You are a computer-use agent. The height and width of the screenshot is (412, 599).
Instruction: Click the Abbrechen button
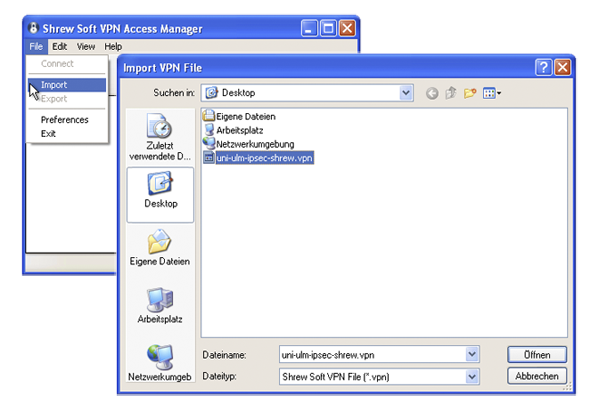click(x=537, y=376)
